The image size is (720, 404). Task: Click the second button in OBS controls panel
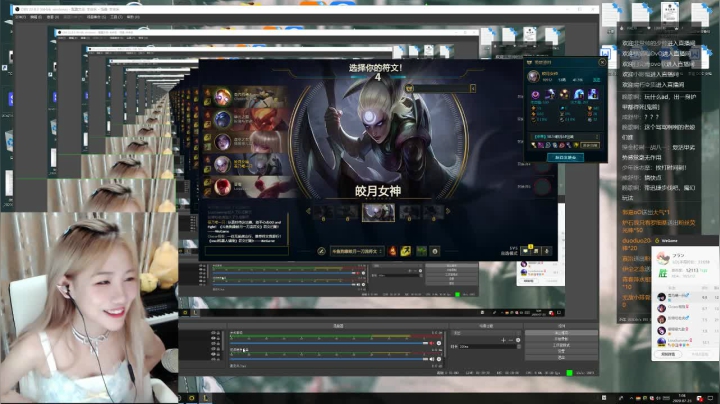pos(561,339)
